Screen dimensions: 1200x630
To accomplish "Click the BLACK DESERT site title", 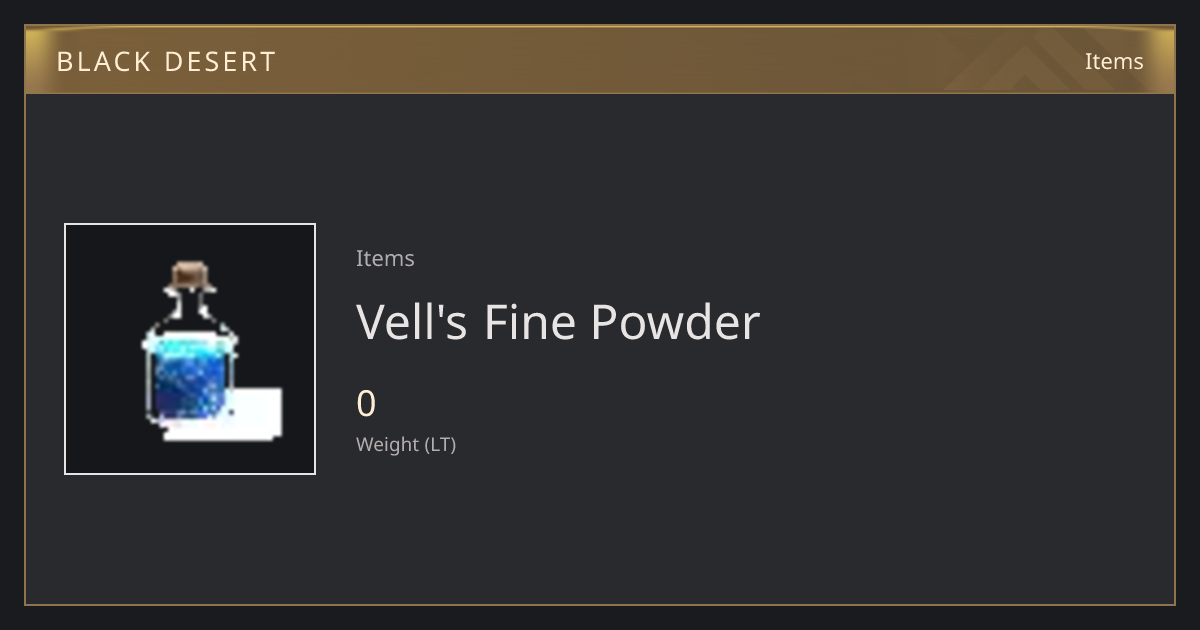I will 166,62.
